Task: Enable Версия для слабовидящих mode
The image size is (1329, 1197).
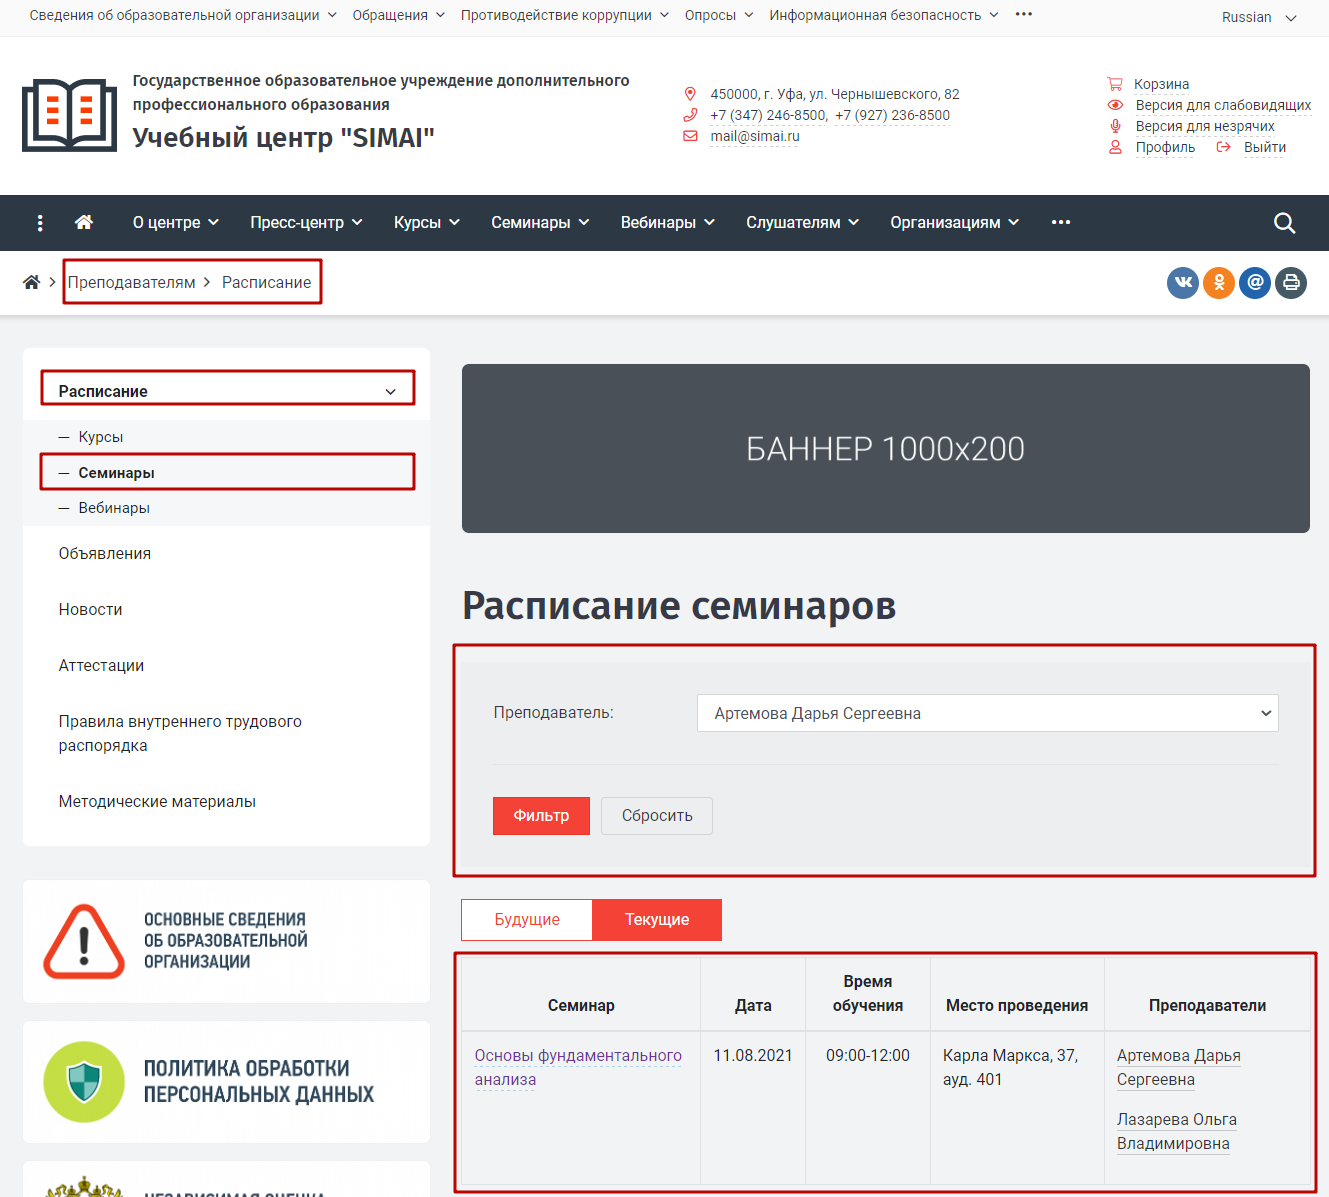Action: [x=1223, y=105]
